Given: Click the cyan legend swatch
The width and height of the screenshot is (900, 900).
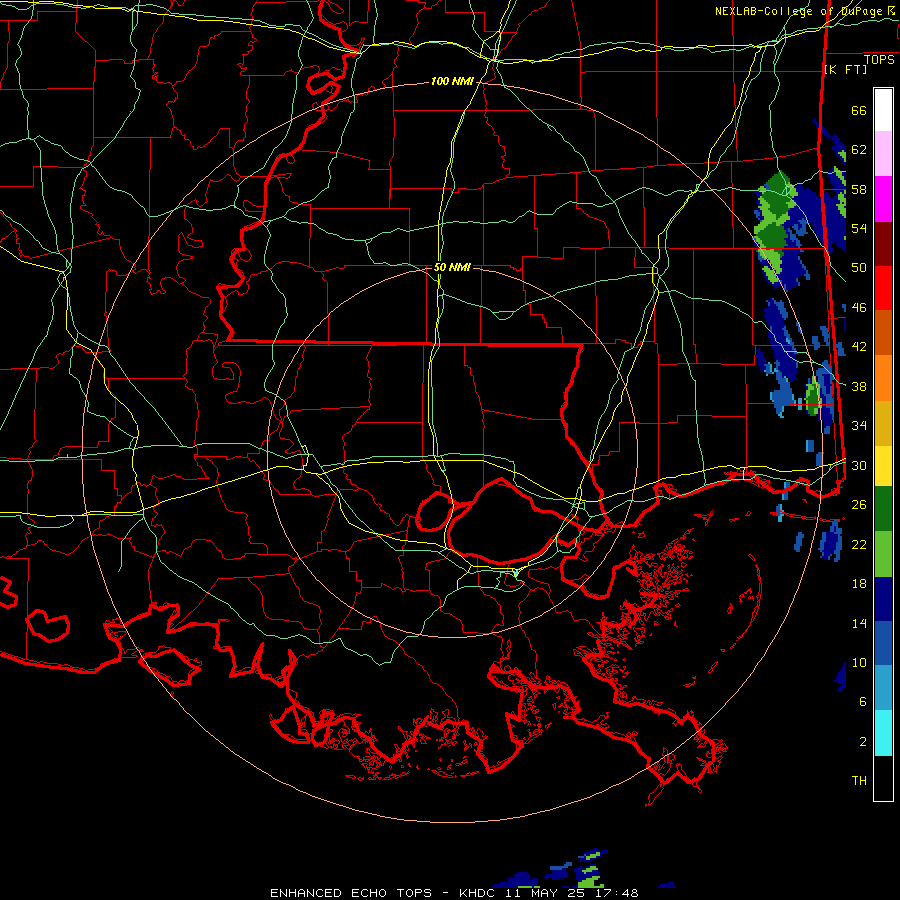Looking at the screenshot, I should 883,733.
